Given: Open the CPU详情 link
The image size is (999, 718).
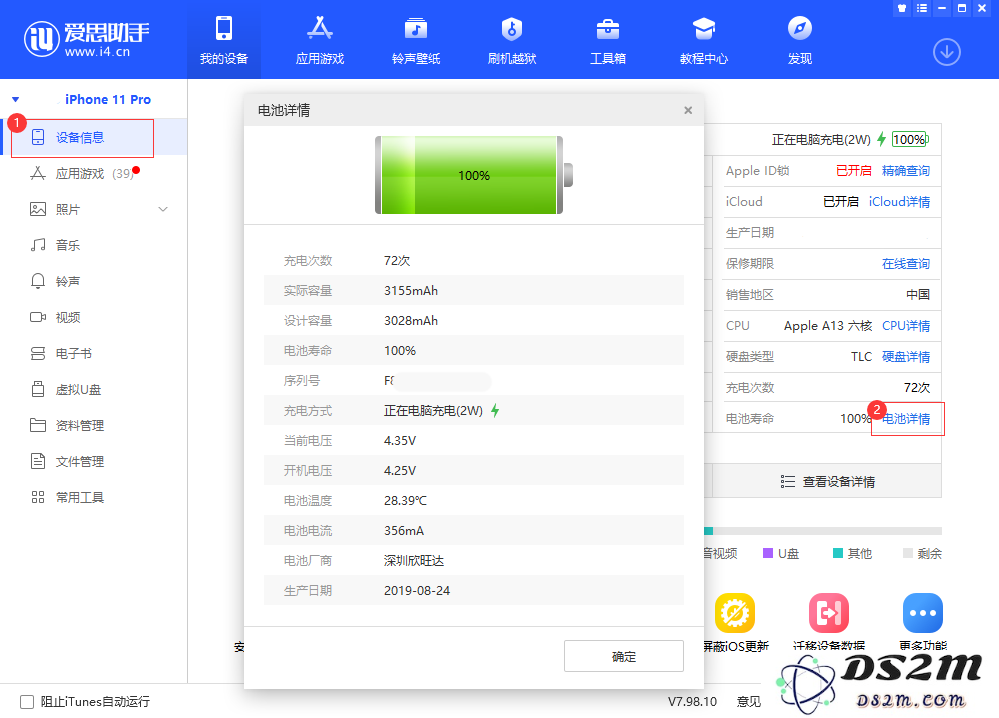Looking at the screenshot, I should [905, 326].
